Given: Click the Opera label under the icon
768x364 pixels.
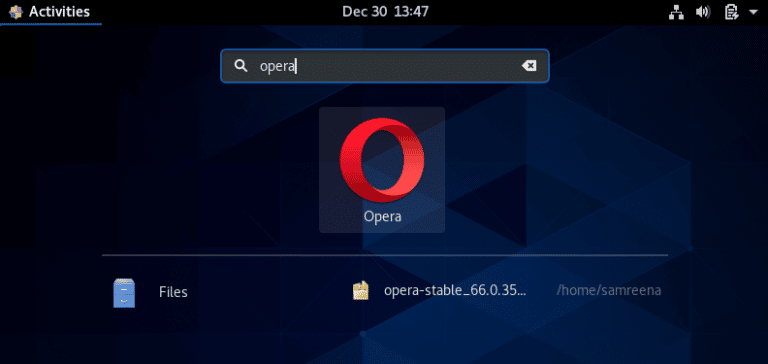Looking at the screenshot, I should pos(383,216).
